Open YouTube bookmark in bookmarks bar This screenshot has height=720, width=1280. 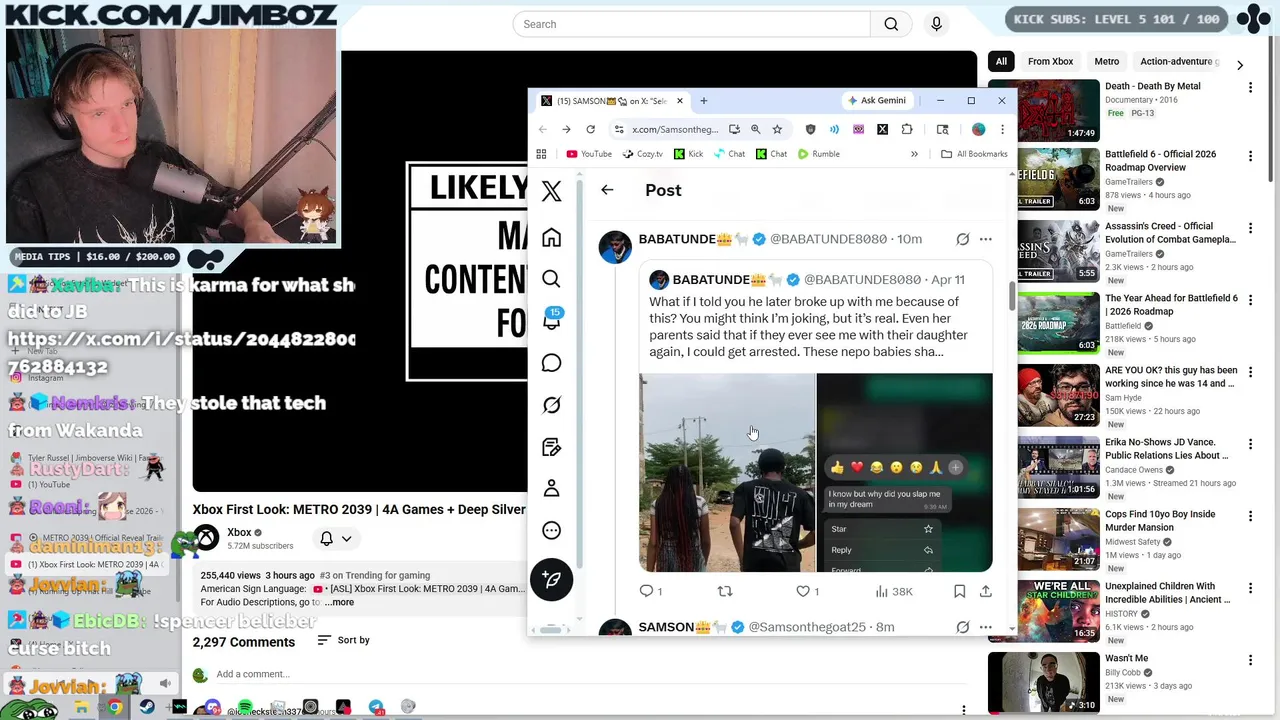point(589,154)
